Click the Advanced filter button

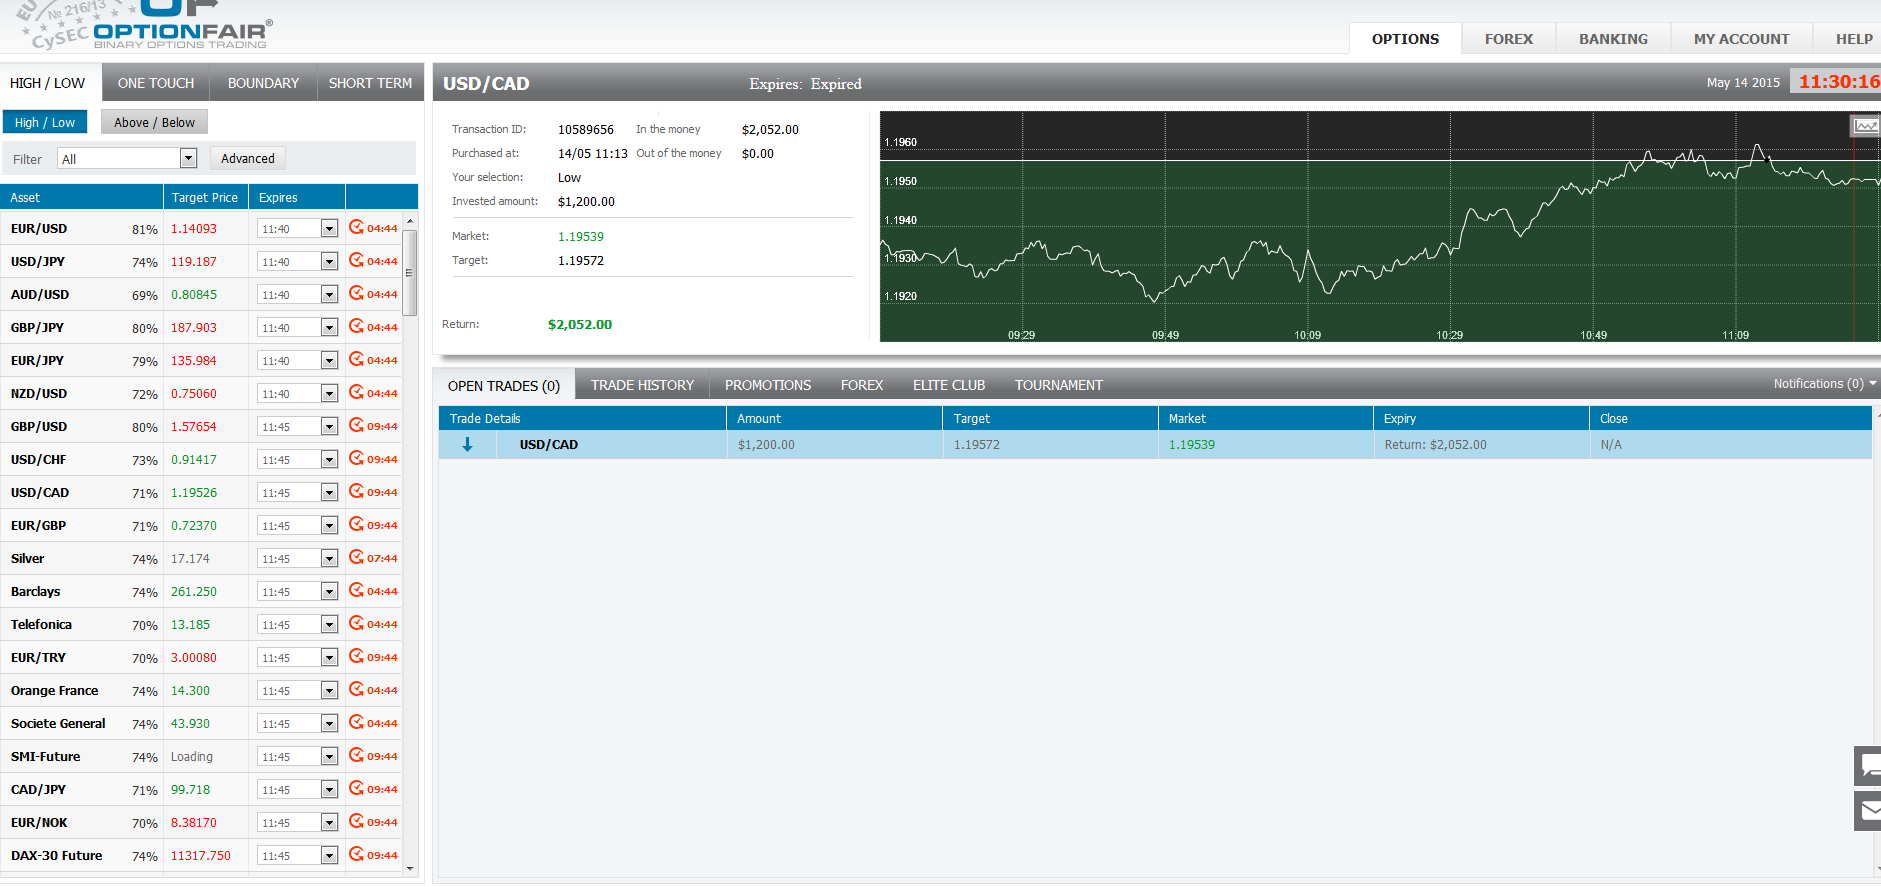pyautogui.click(x=248, y=159)
